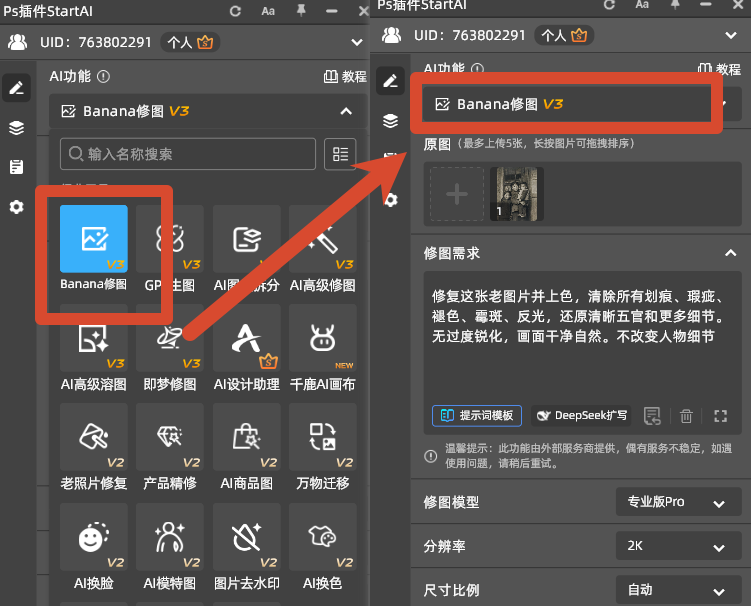Open the 分辨率 2K dropdown
This screenshot has width=751, height=606.
[678, 546]
